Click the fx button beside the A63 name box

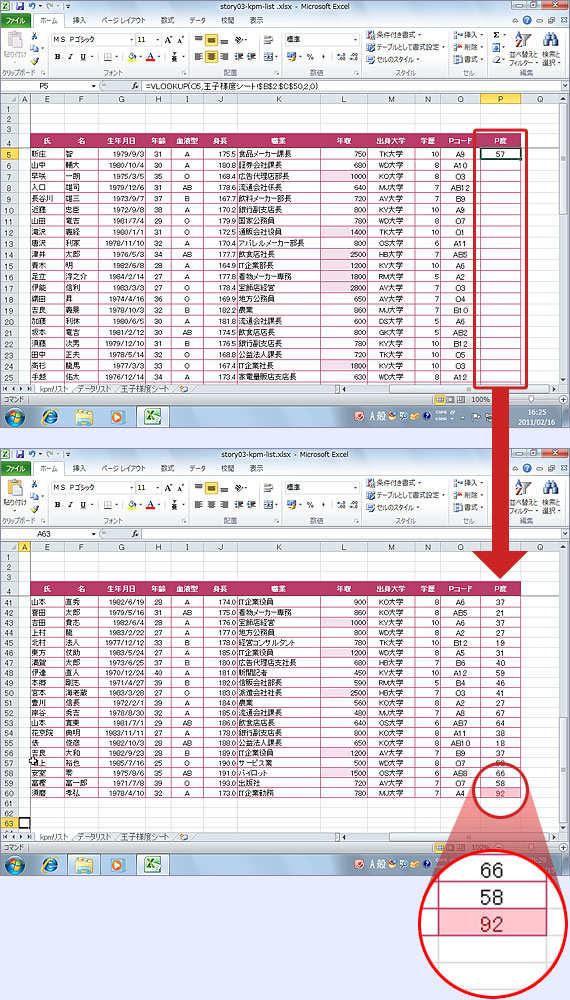pyautogui.click(x=135, y=534)
